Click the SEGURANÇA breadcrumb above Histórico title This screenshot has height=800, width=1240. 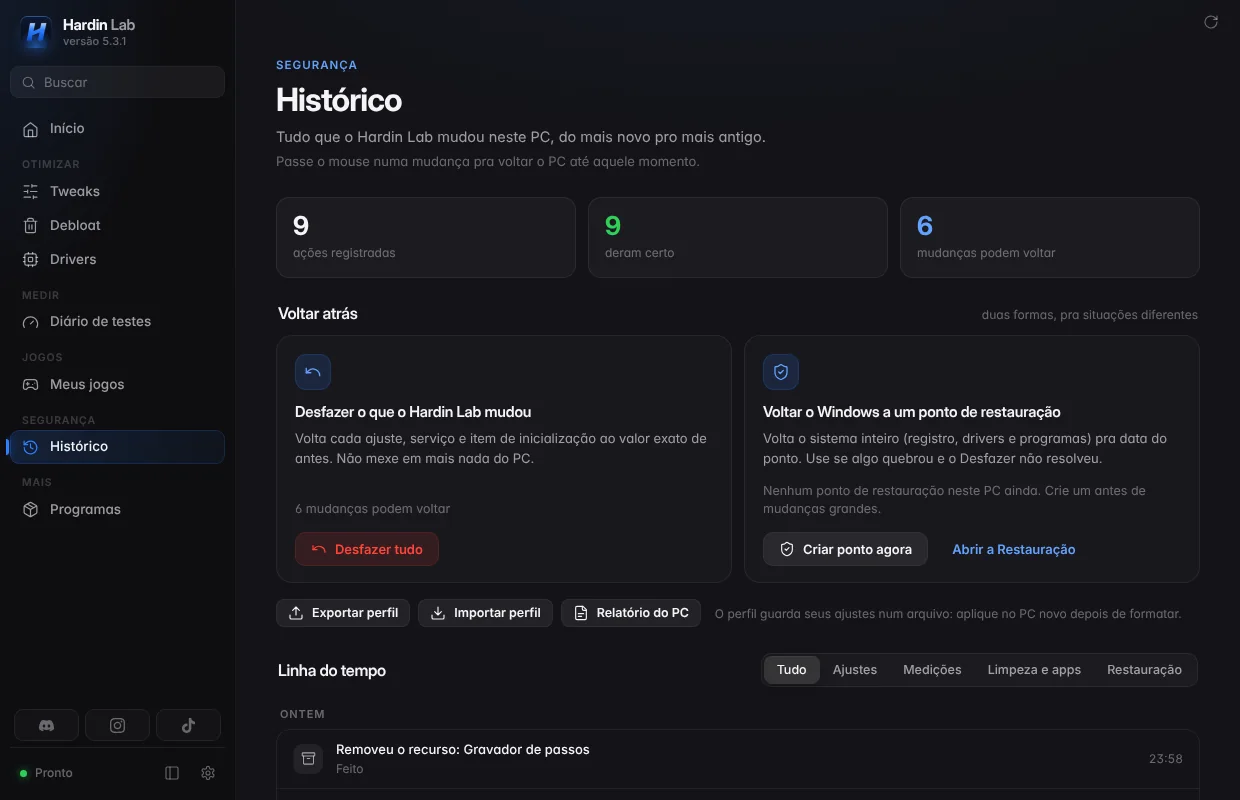317,65
